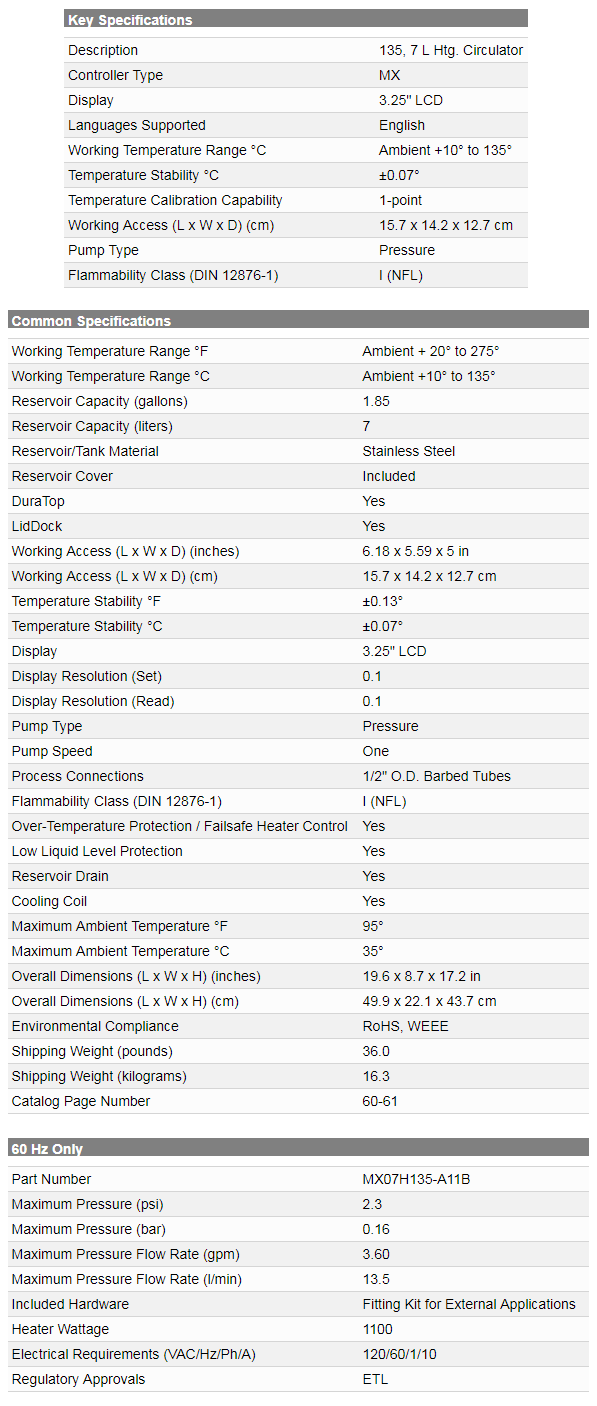The height and width of the screenshot is (1406, 597).
Task: Select the LidDock specification label
Action: click(x=36, y=526)
